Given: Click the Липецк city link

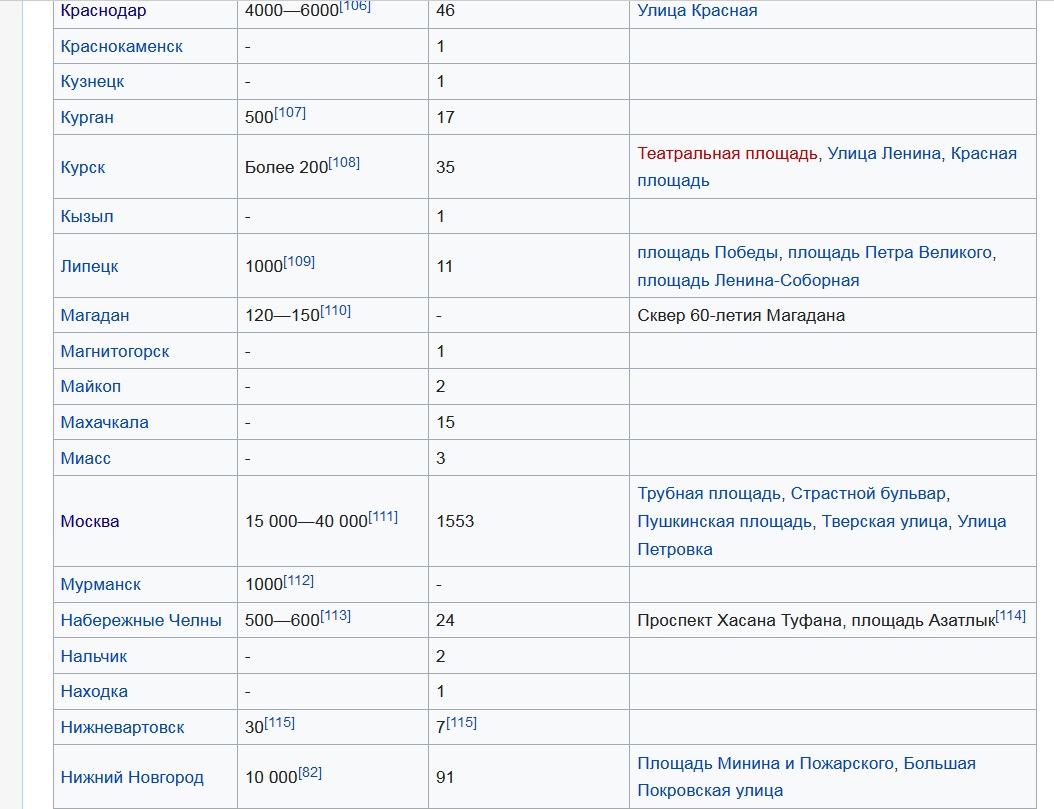Looking at the screenshot, I should [89, 266].
